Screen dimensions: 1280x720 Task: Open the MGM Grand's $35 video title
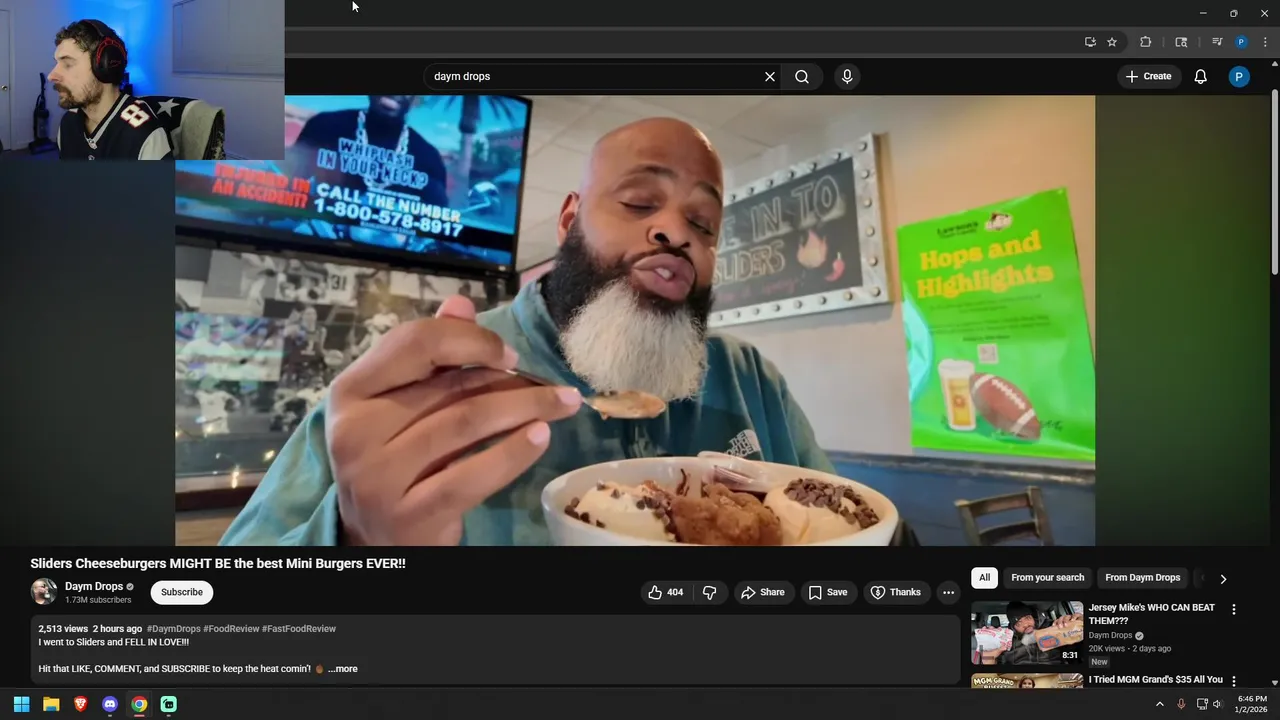pos(1156,680)
